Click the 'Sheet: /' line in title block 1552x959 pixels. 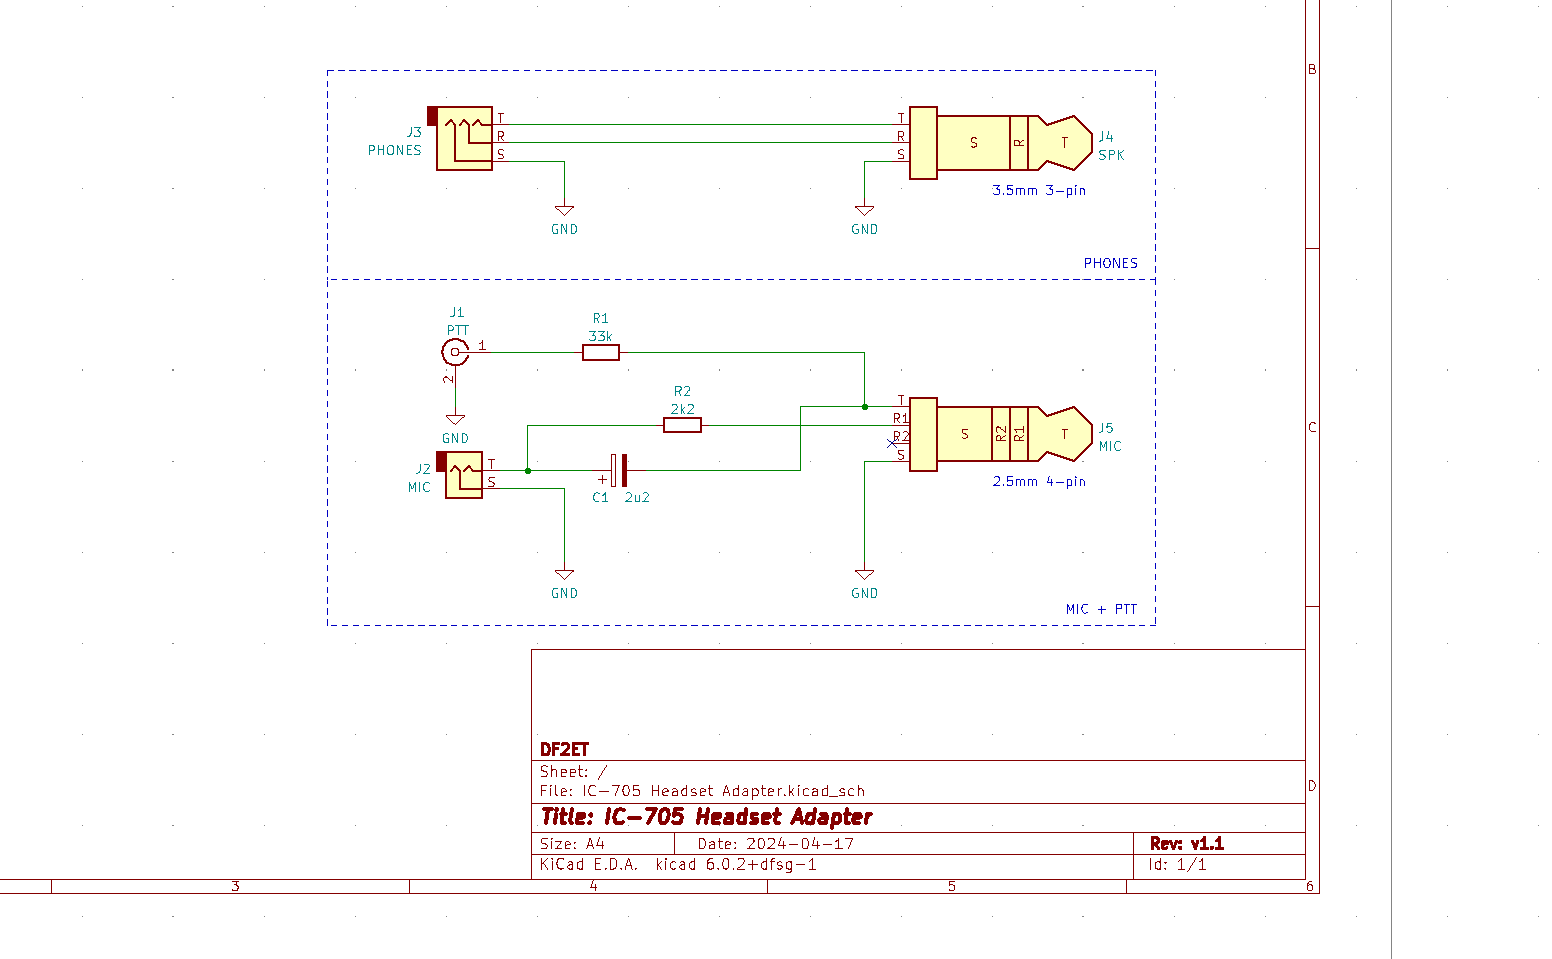point(573,772)
